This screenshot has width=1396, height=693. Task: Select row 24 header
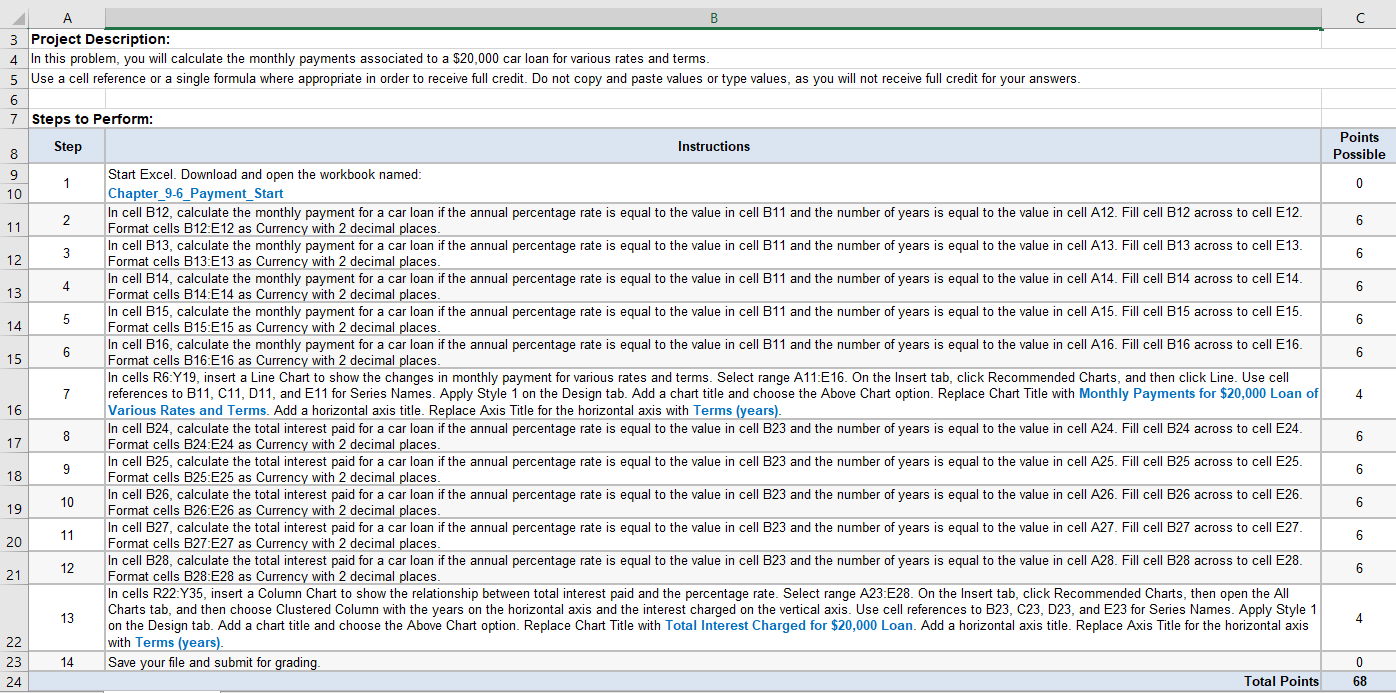point(14,680)
